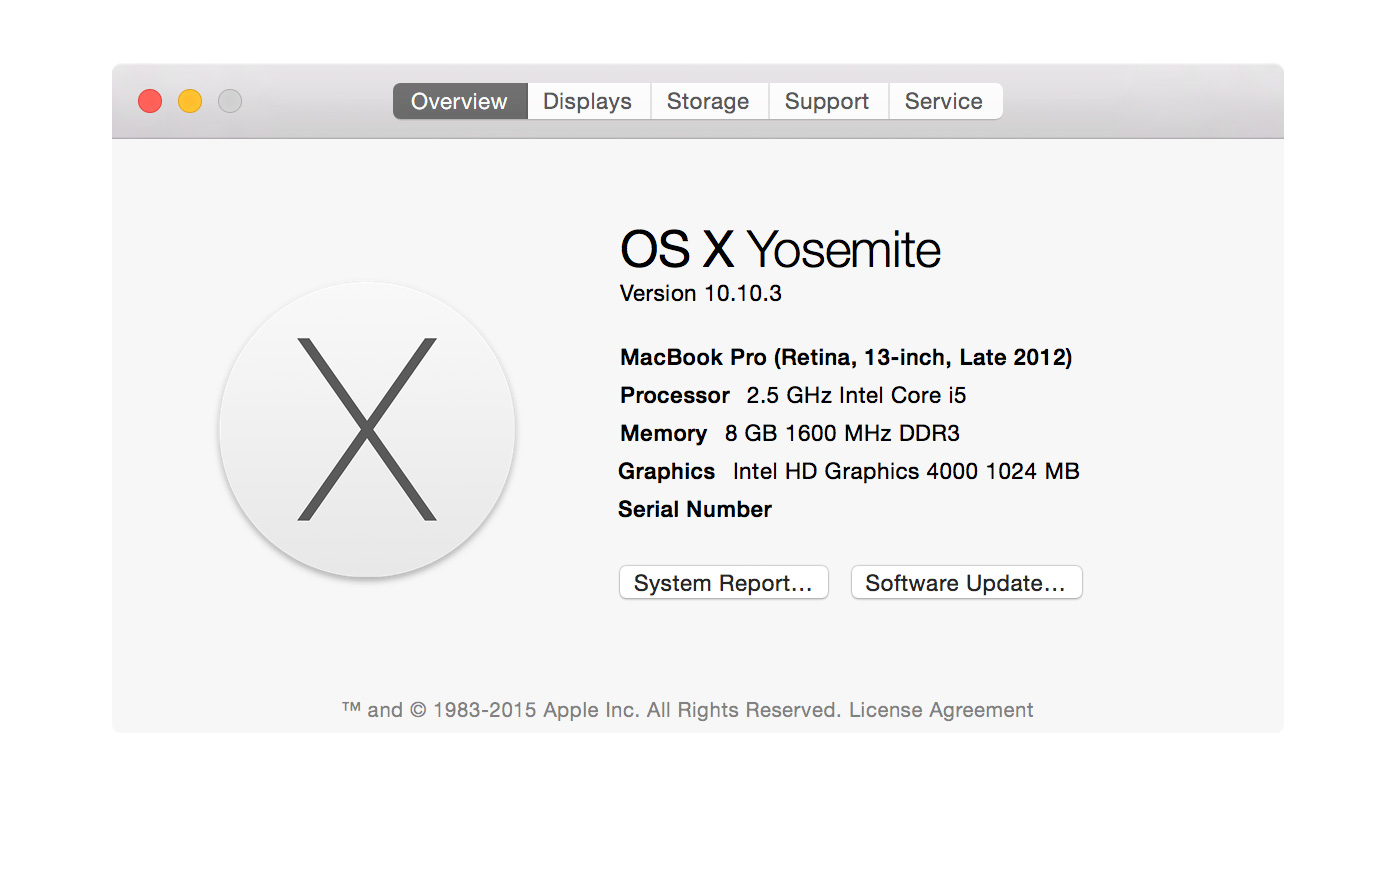The height and width of the screenshot is (894, 1396).
Task: Go to the Support tab
Action: 827,101
